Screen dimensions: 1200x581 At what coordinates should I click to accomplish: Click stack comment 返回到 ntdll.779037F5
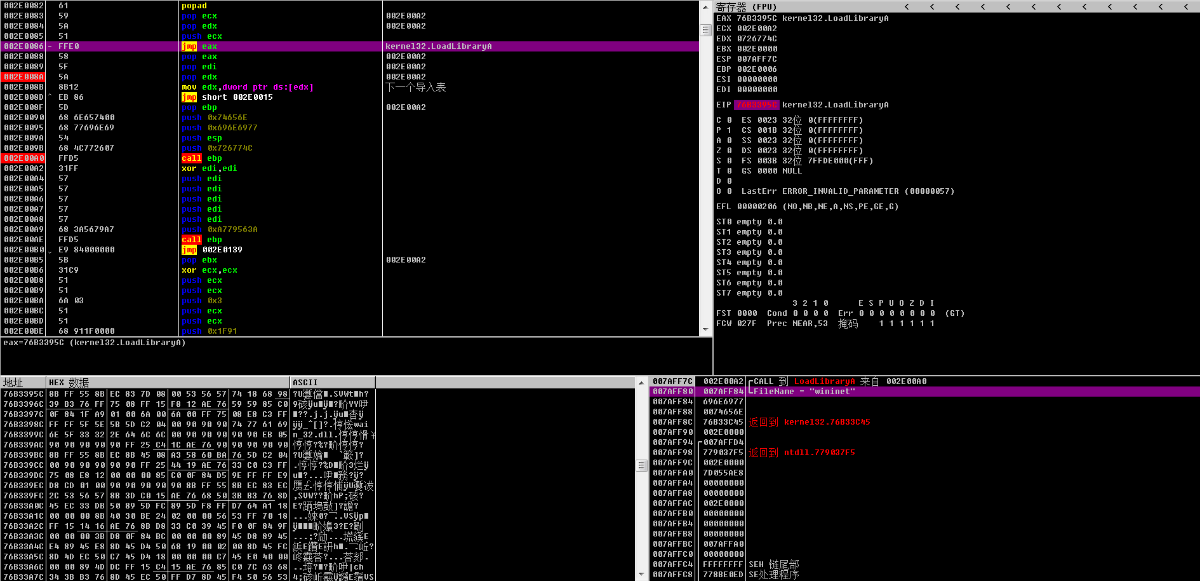(801, 452)
